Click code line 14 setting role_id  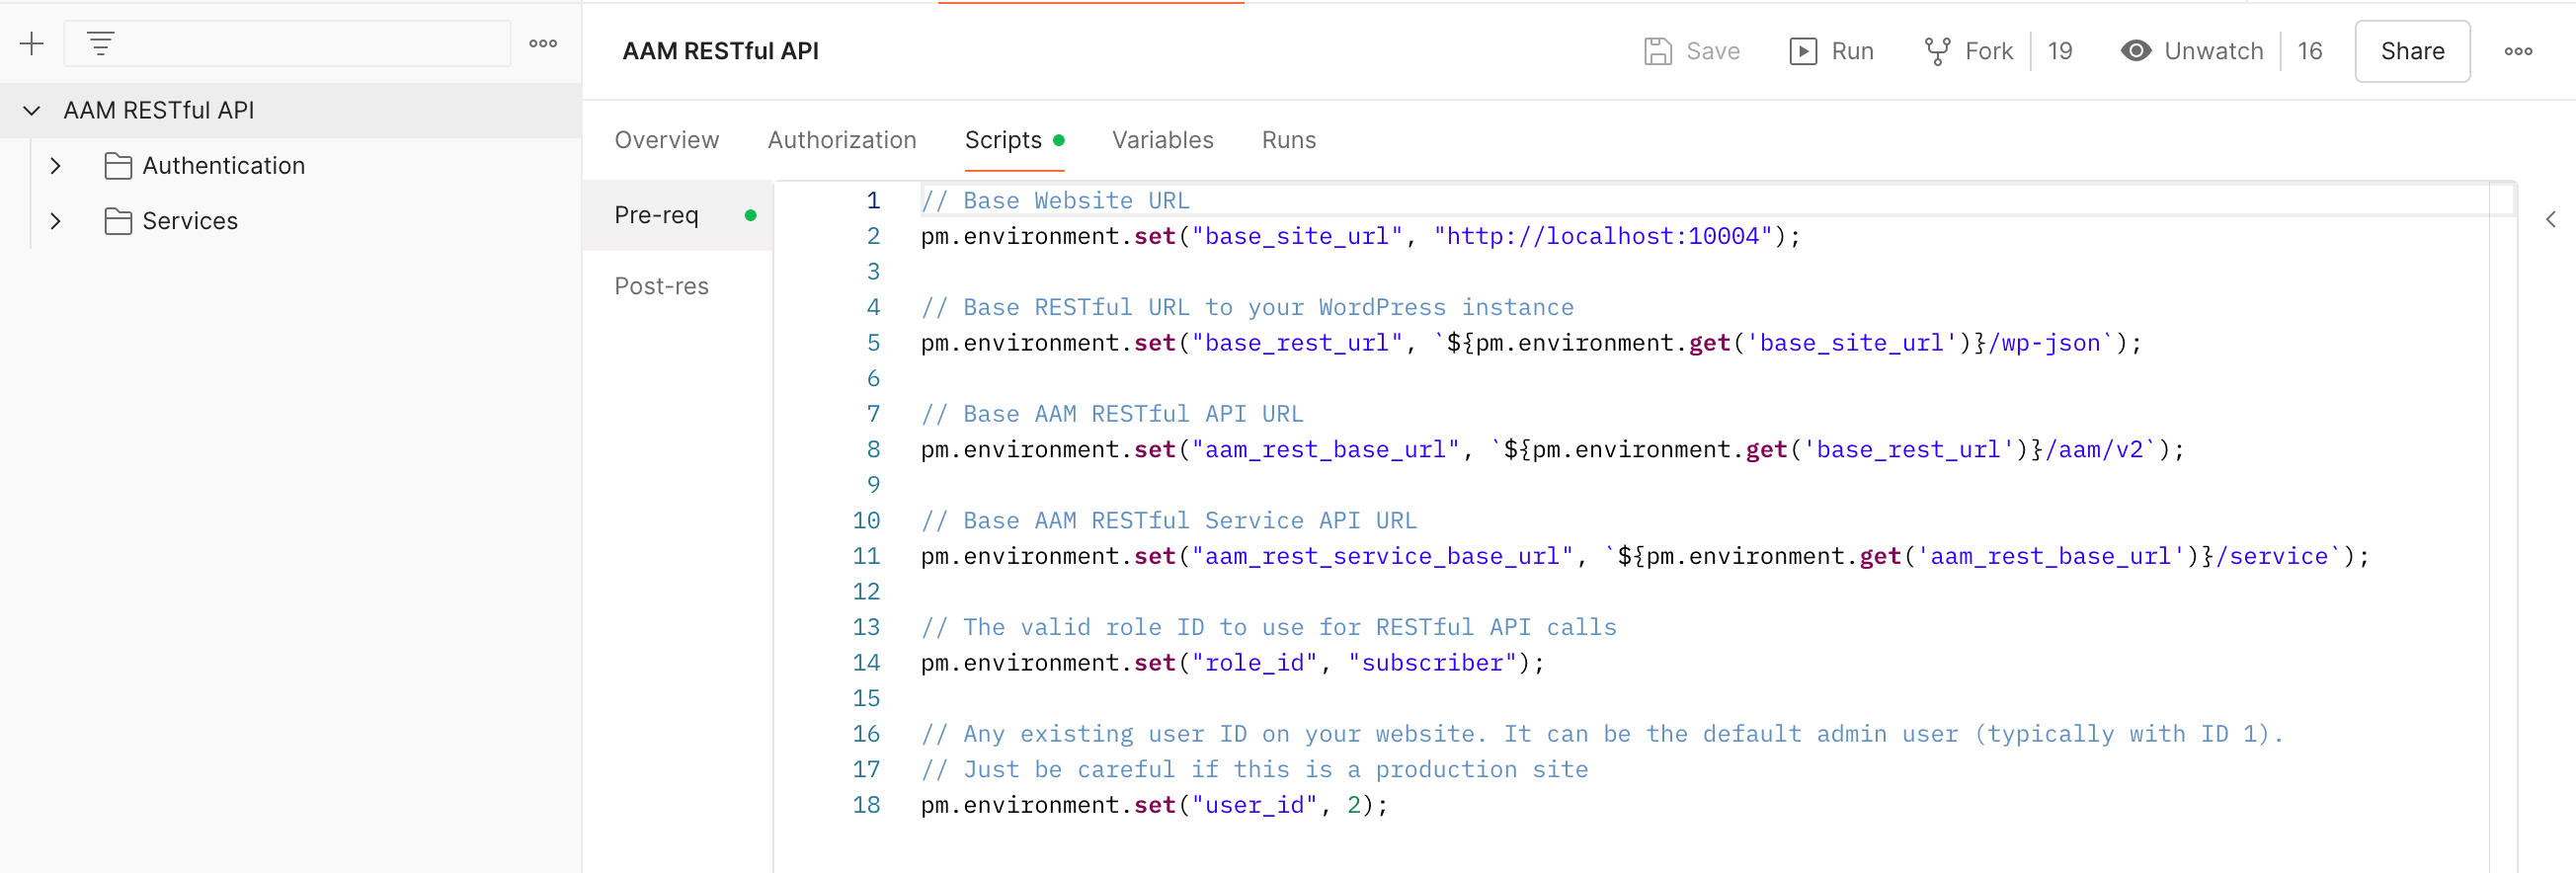tap(1232, 664)
